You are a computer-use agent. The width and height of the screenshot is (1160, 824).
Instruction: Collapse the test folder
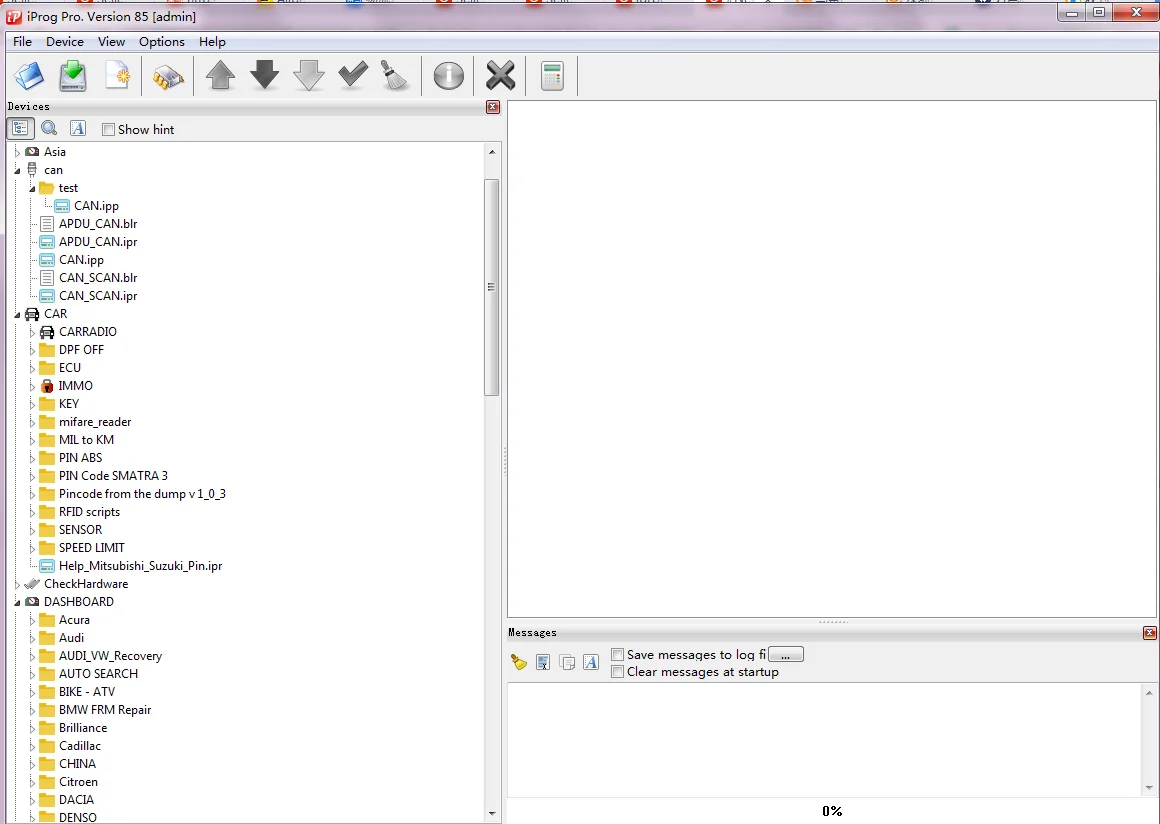coord(33,189)
